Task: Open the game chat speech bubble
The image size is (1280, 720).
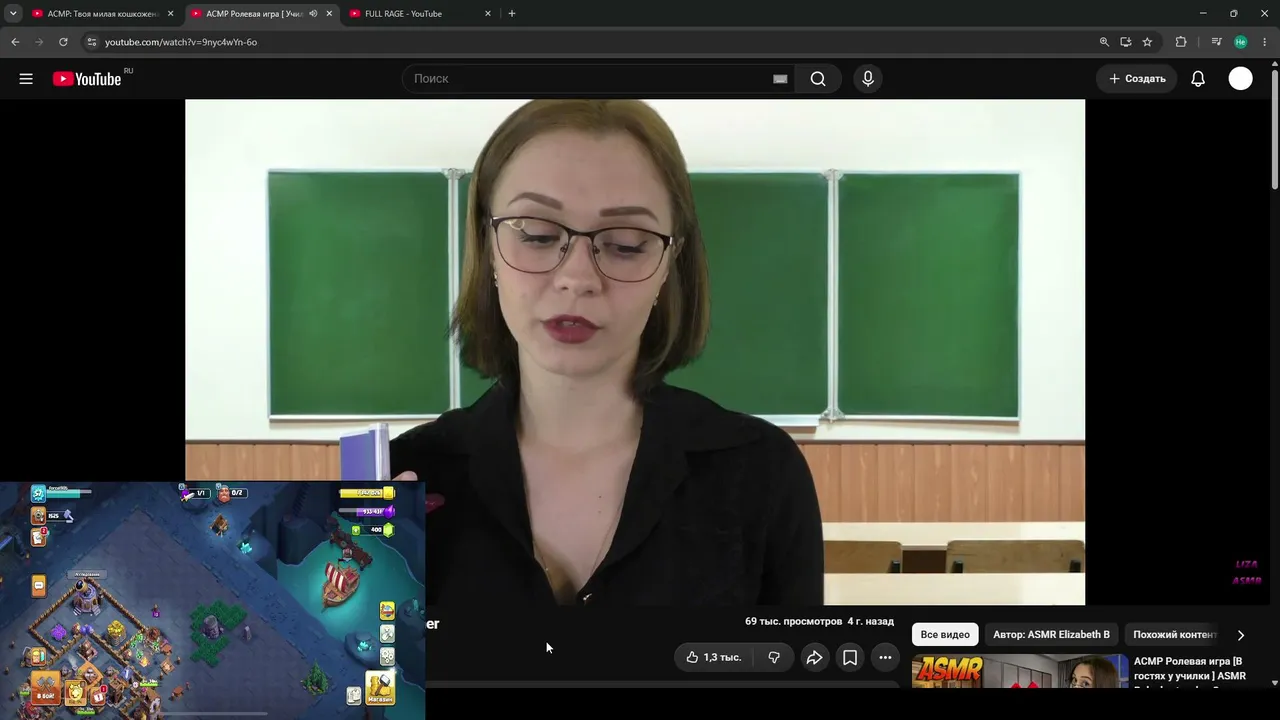Action: (x=38, y=585)
